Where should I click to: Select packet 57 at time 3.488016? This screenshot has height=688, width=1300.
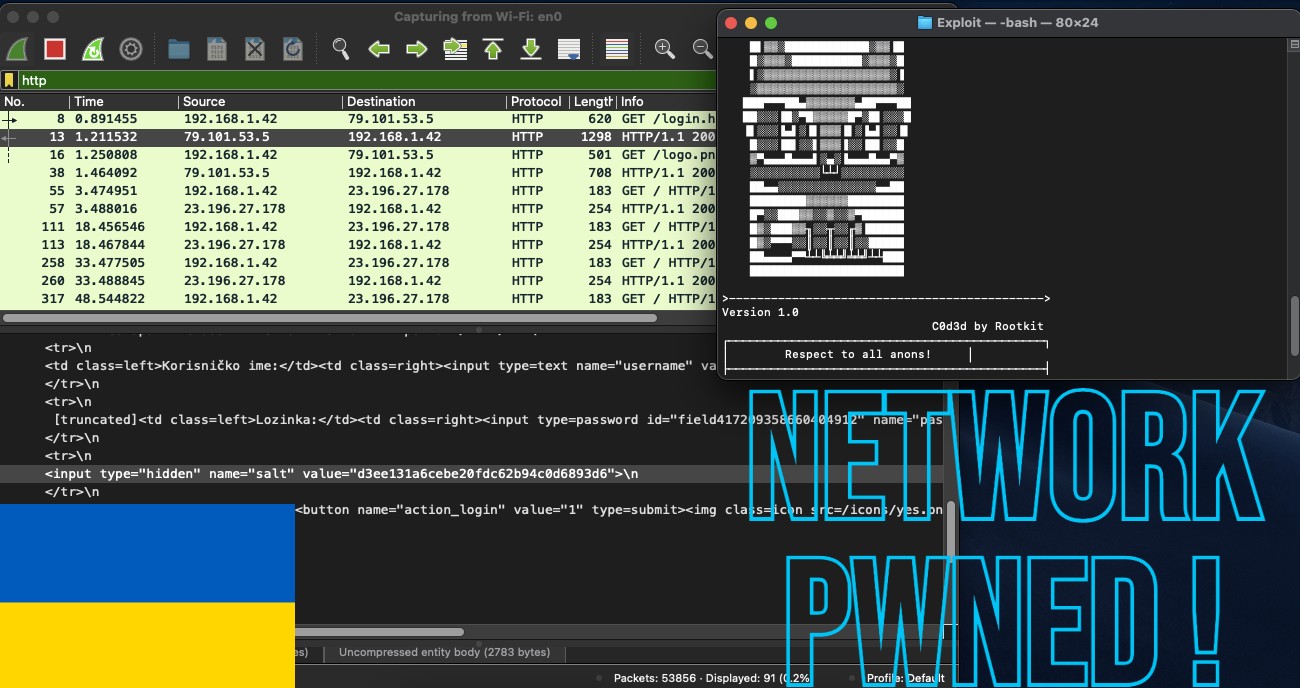click(x=358, y=209)
